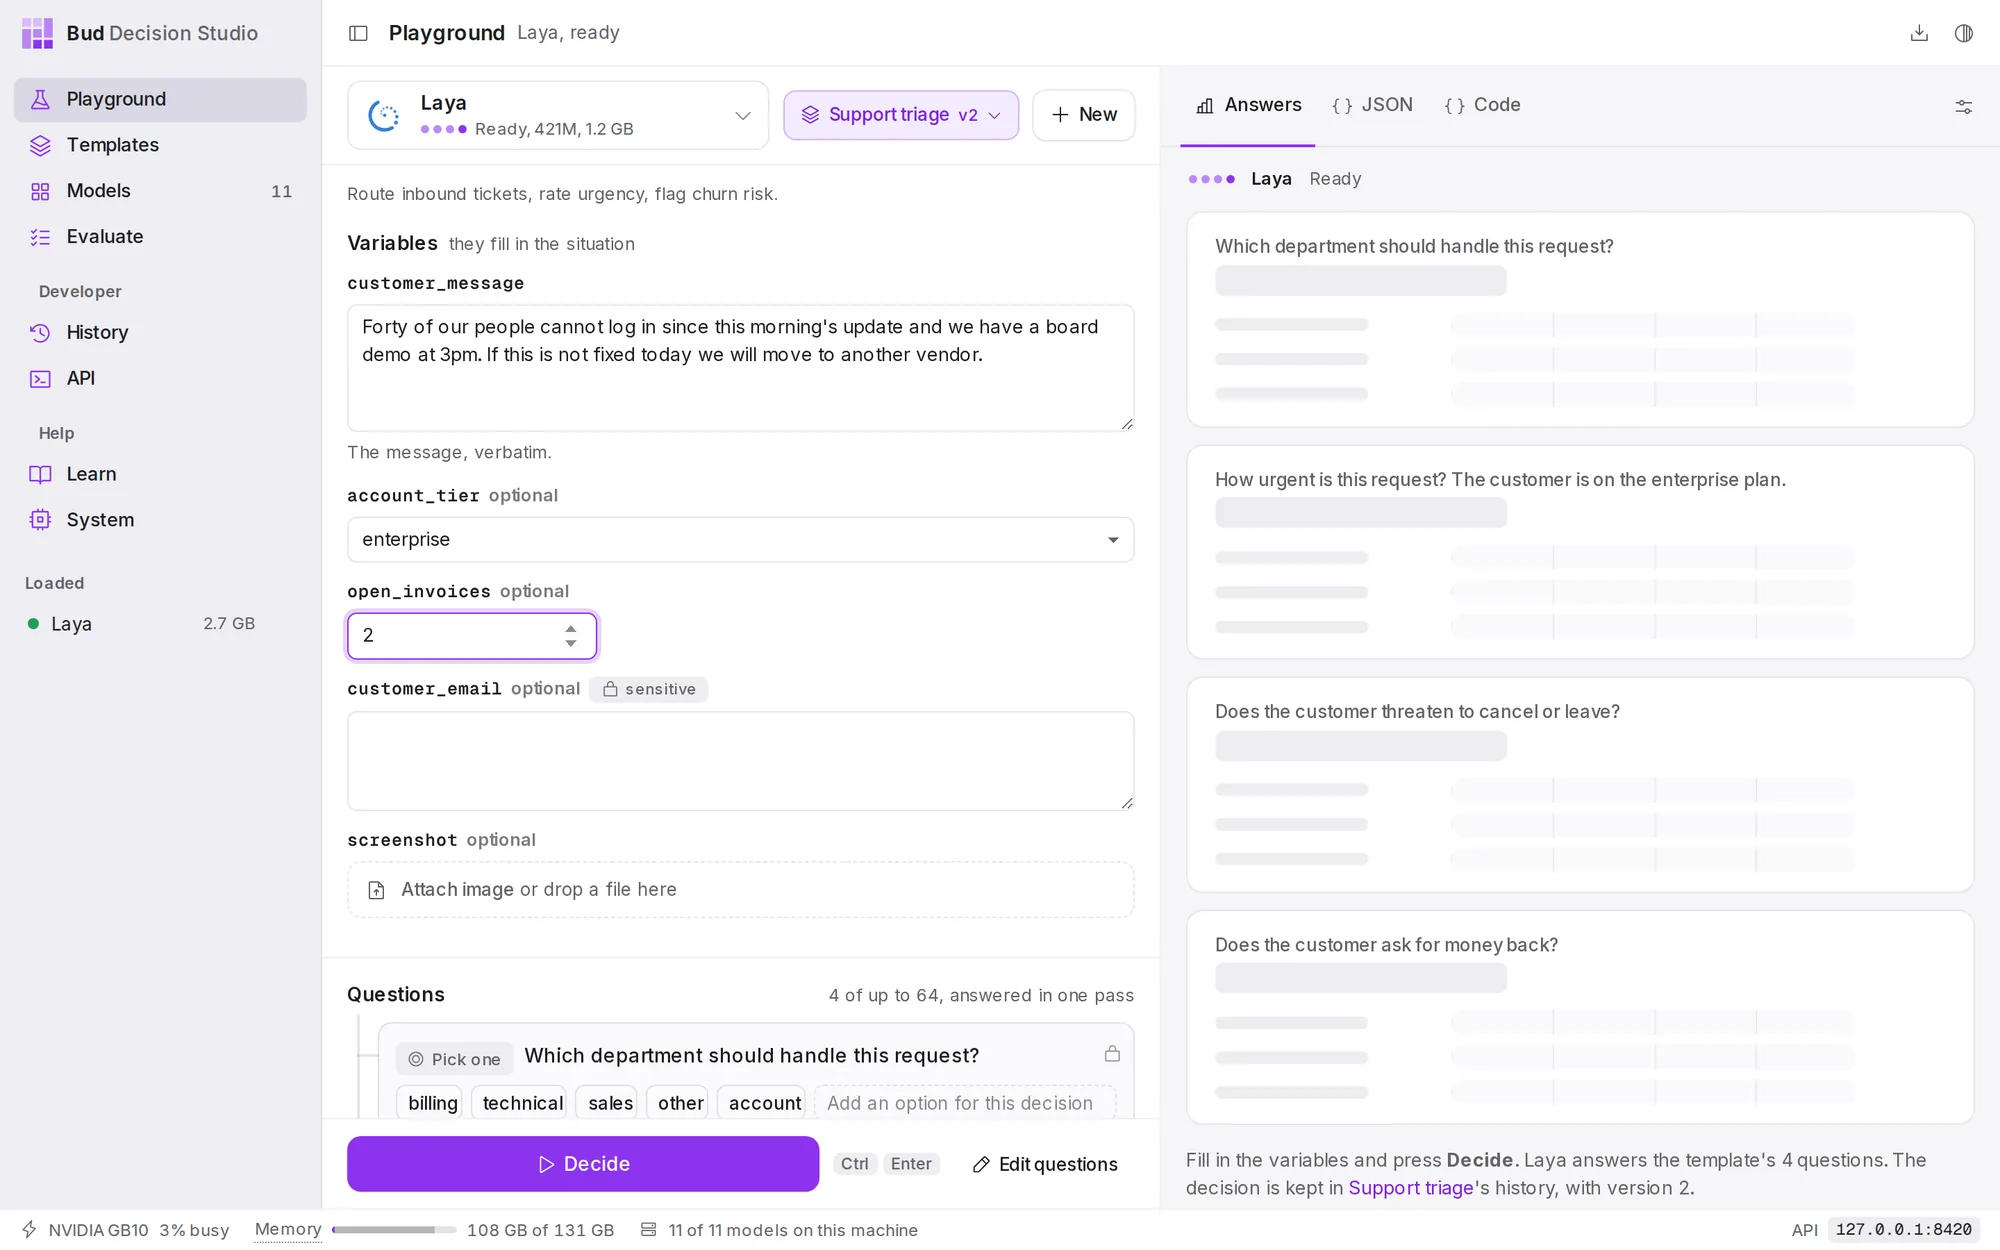Click the Bud Decision Studio logo icon

pyautogui.click(x=37, y=33)
